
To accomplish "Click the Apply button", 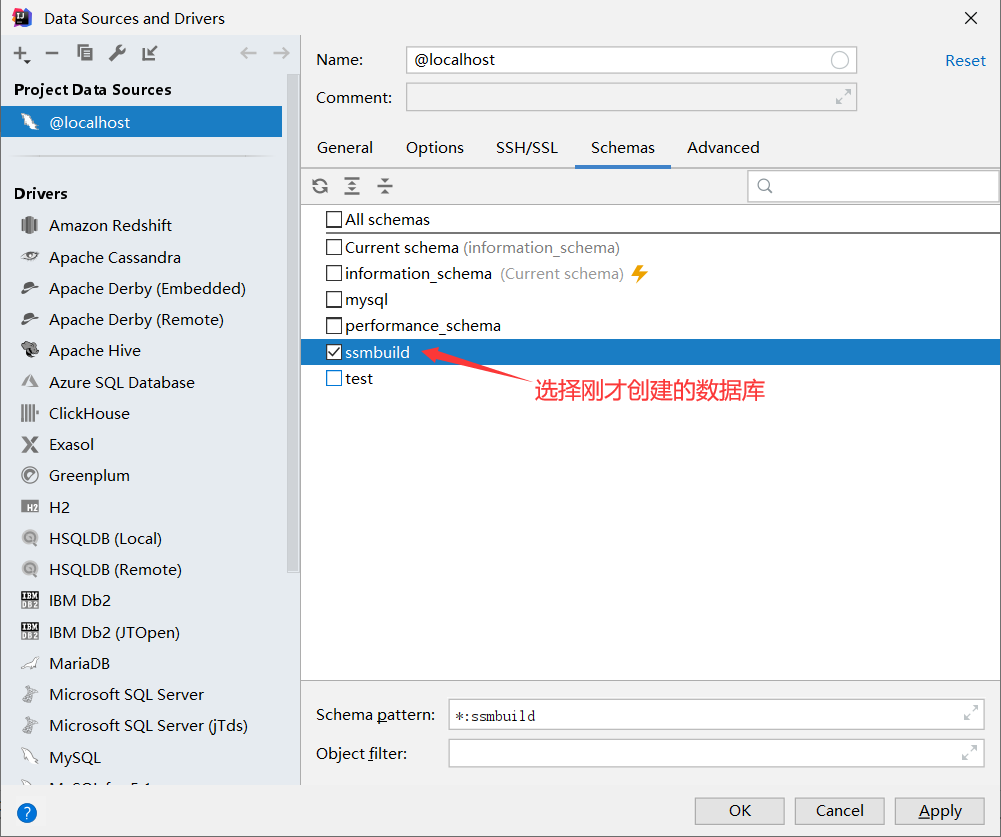I will (x=940, y=811).
